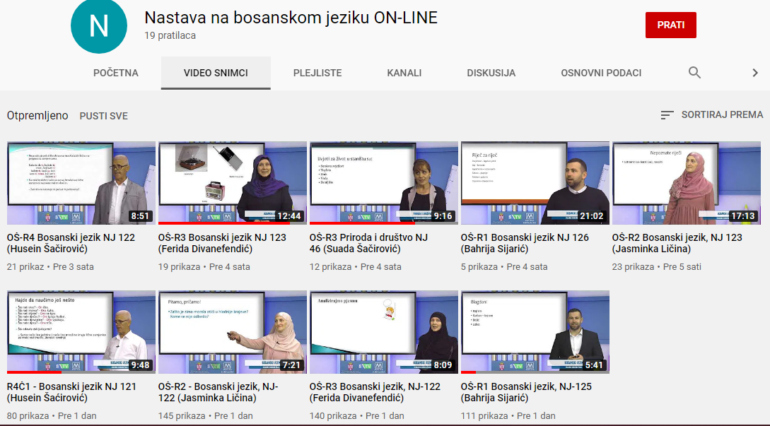Open the 8:51 video thumbnail by Husein Šačirović
Viewport: 770px width, 426px height.
pyautogui.click(x=81, y=183)
